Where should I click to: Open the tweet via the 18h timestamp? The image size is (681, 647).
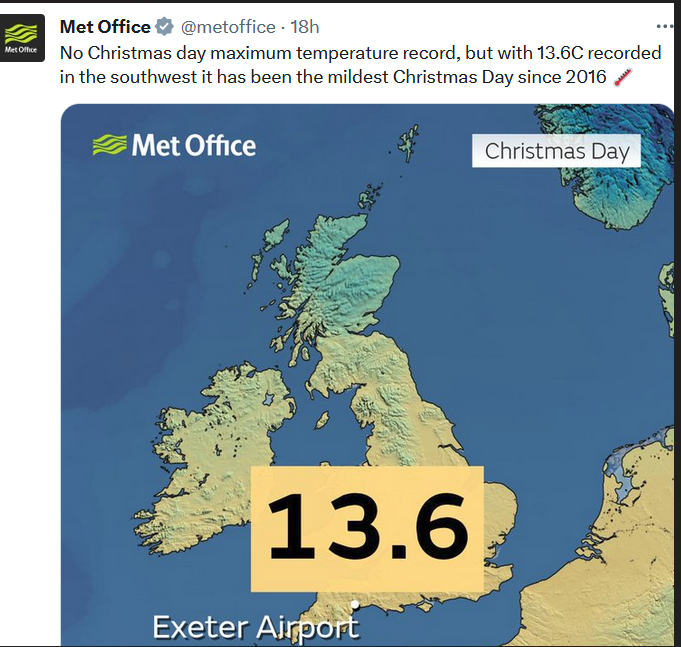tap(305, 27)
